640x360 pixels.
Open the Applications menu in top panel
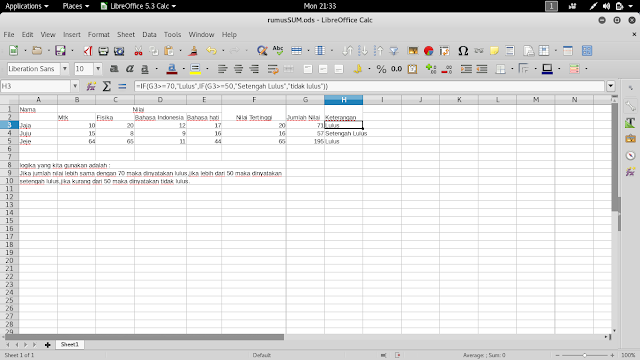[27, 6]
